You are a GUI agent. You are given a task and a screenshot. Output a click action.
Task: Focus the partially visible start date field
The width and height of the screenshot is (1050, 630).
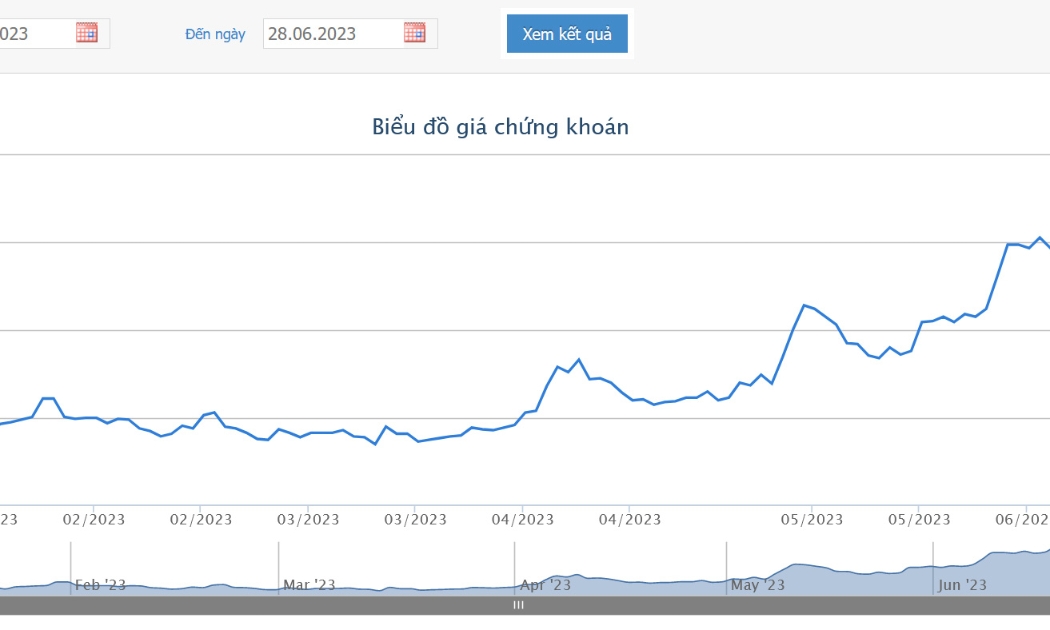[x=55, y=33]
